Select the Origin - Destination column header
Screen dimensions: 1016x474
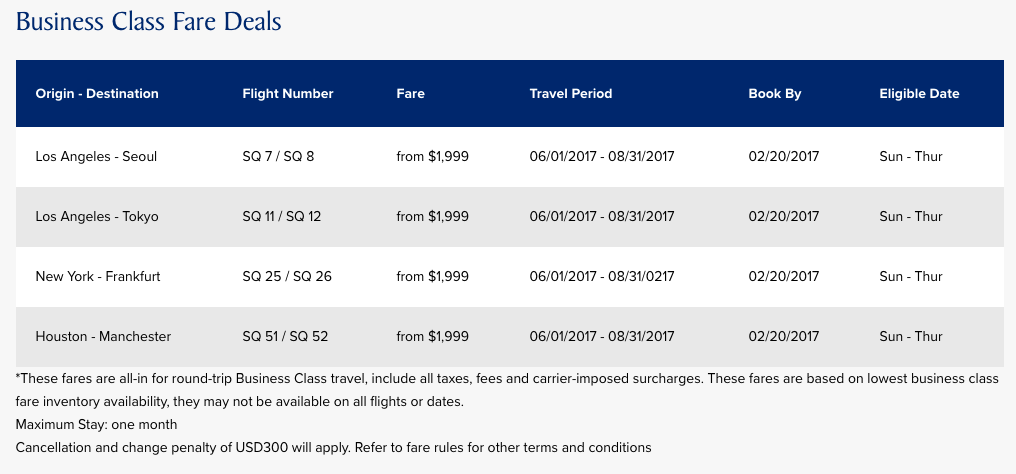point(97,94)
